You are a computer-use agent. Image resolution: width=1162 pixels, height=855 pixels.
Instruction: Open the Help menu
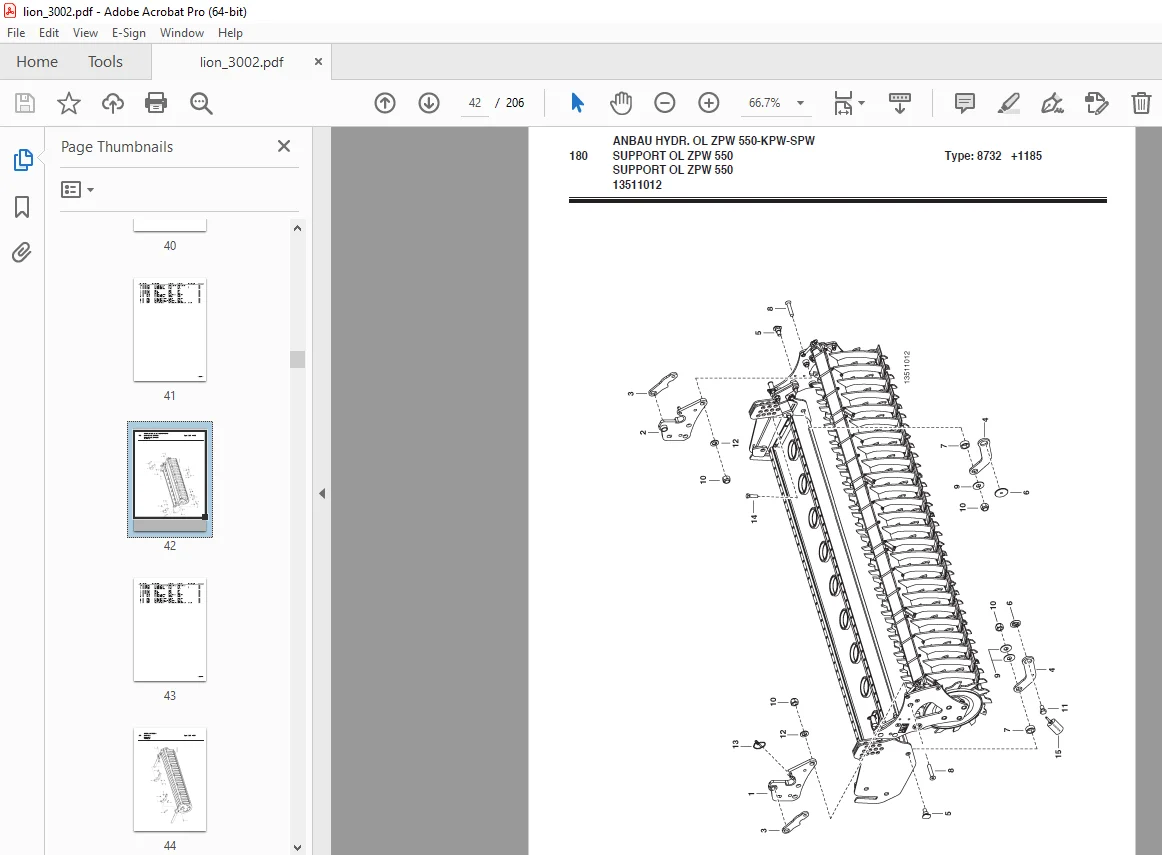(x=230, y=33)
